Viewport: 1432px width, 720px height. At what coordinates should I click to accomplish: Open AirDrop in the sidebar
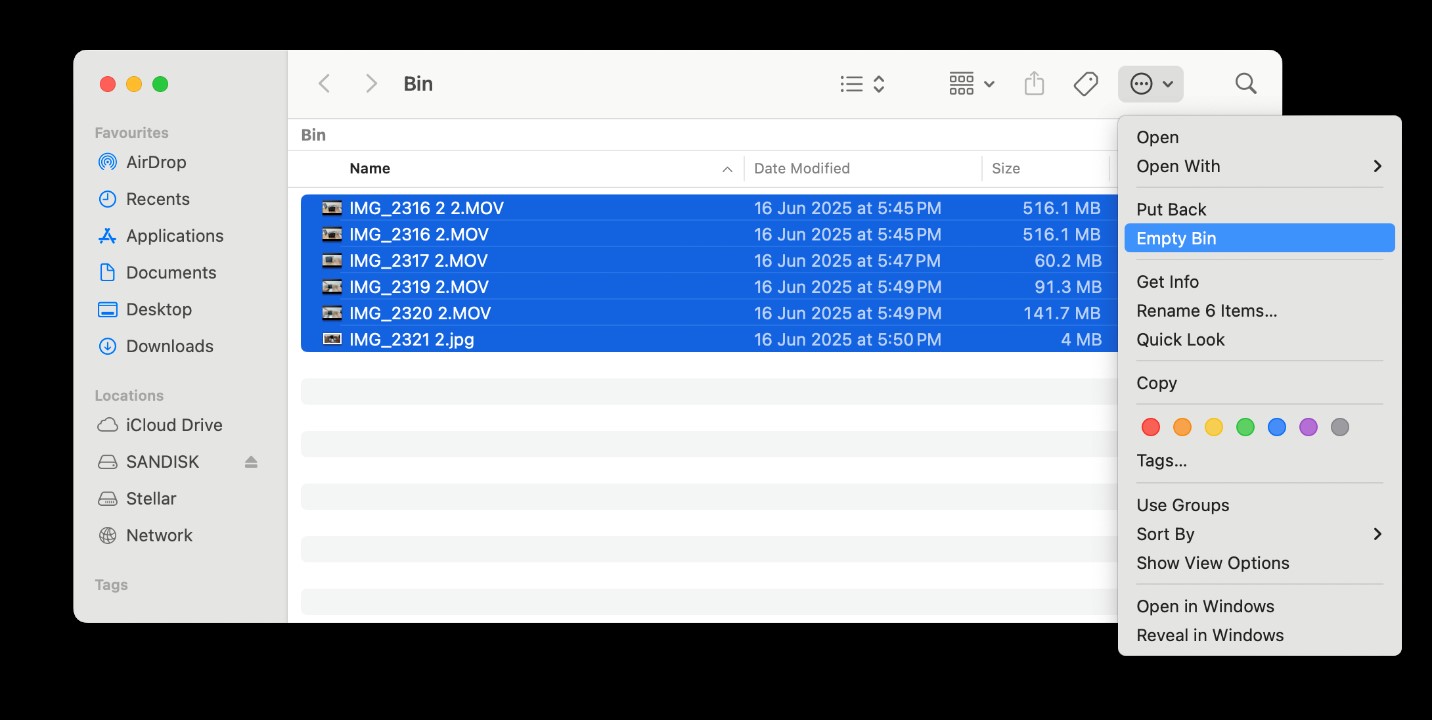pos(155,162)
